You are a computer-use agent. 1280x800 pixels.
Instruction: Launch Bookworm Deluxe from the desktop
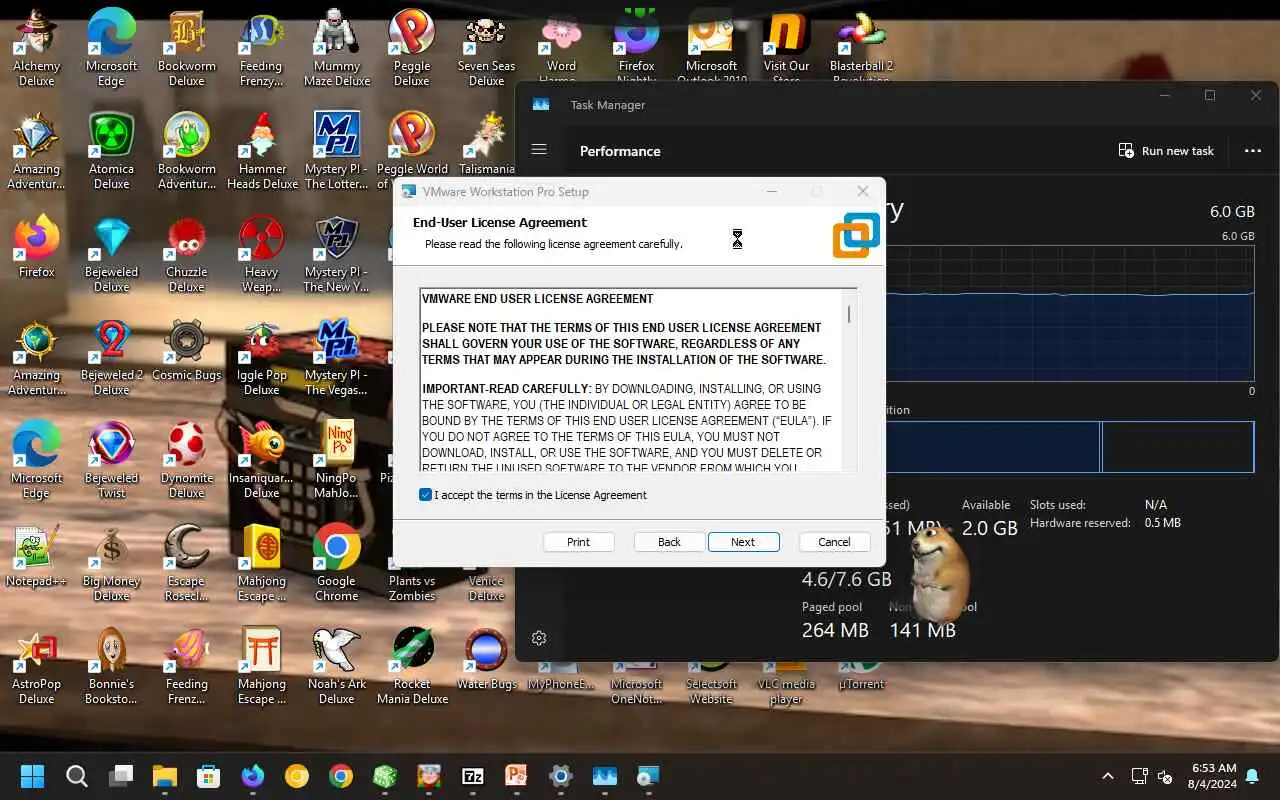(x=186, y=48)
